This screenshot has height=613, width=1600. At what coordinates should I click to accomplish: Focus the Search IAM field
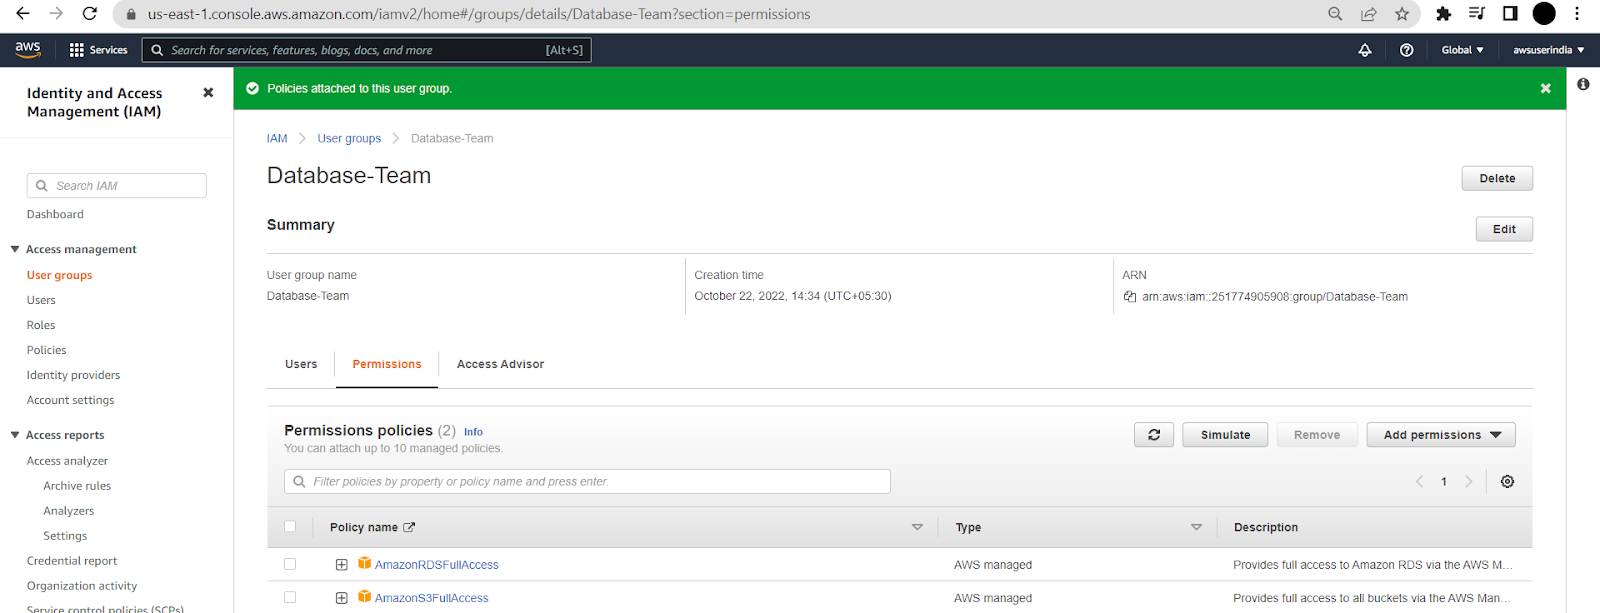[117, 186]
